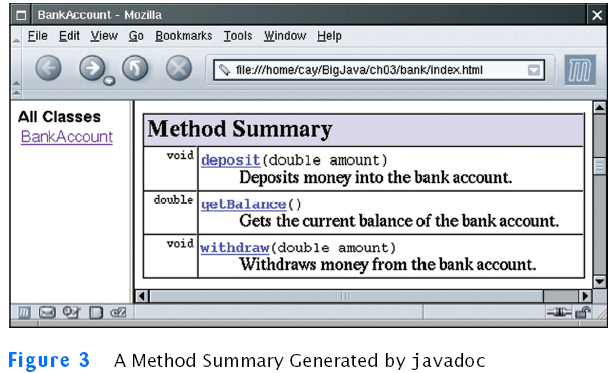The image size is (614, 373).
Task: Click the horizontal scrollbar right arrow
Action: click(585, 296)
